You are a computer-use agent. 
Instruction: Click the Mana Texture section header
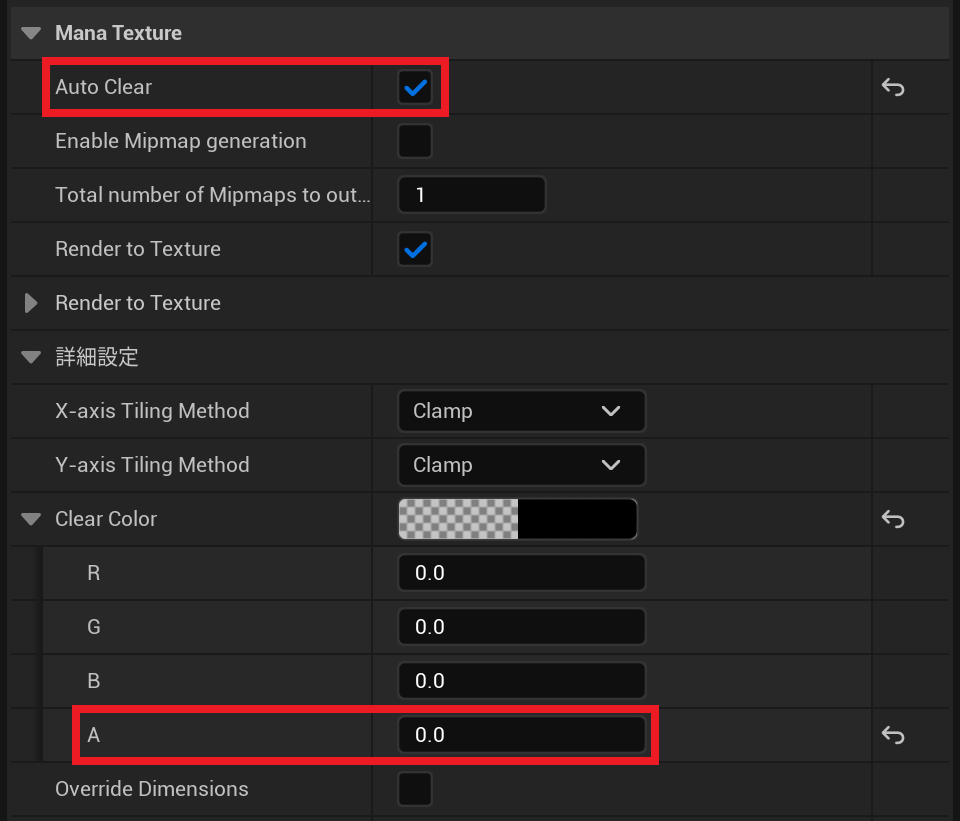(118, 33)
